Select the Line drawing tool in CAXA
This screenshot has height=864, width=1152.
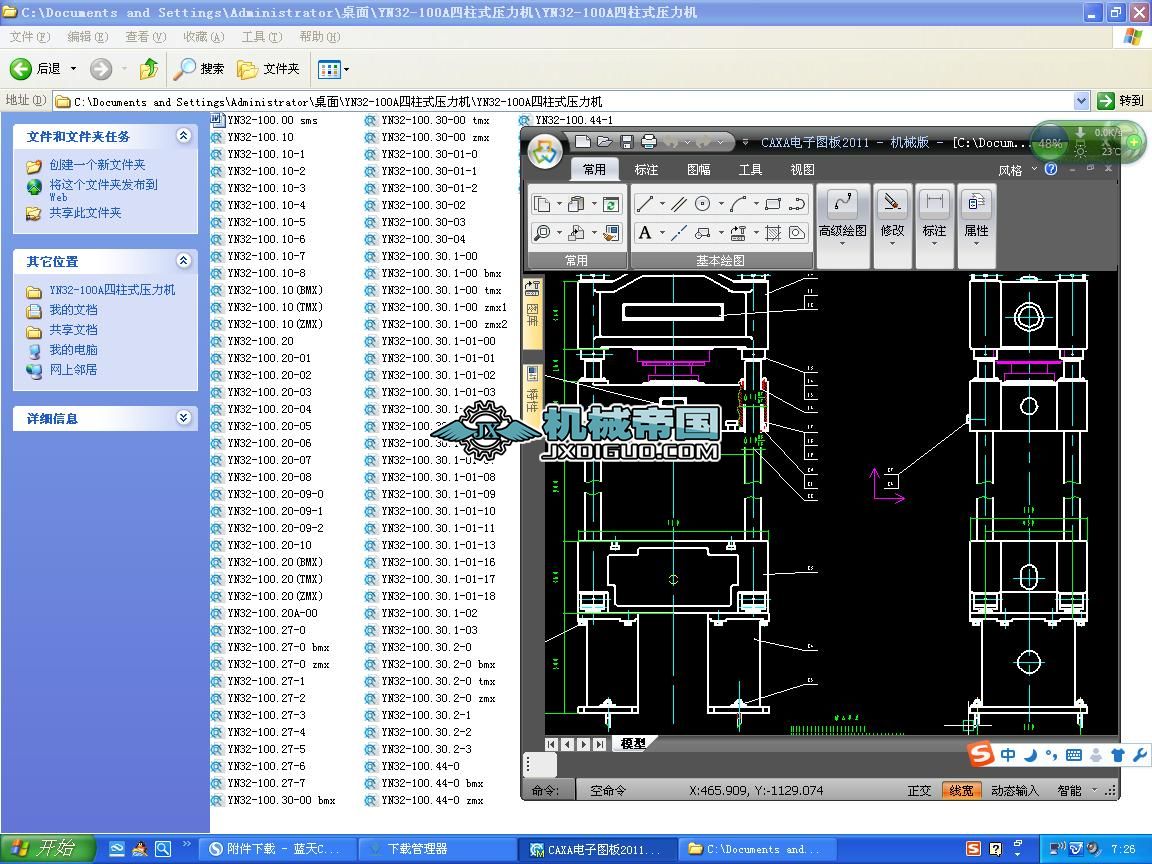pyautogui.click(x=644, y=204)
